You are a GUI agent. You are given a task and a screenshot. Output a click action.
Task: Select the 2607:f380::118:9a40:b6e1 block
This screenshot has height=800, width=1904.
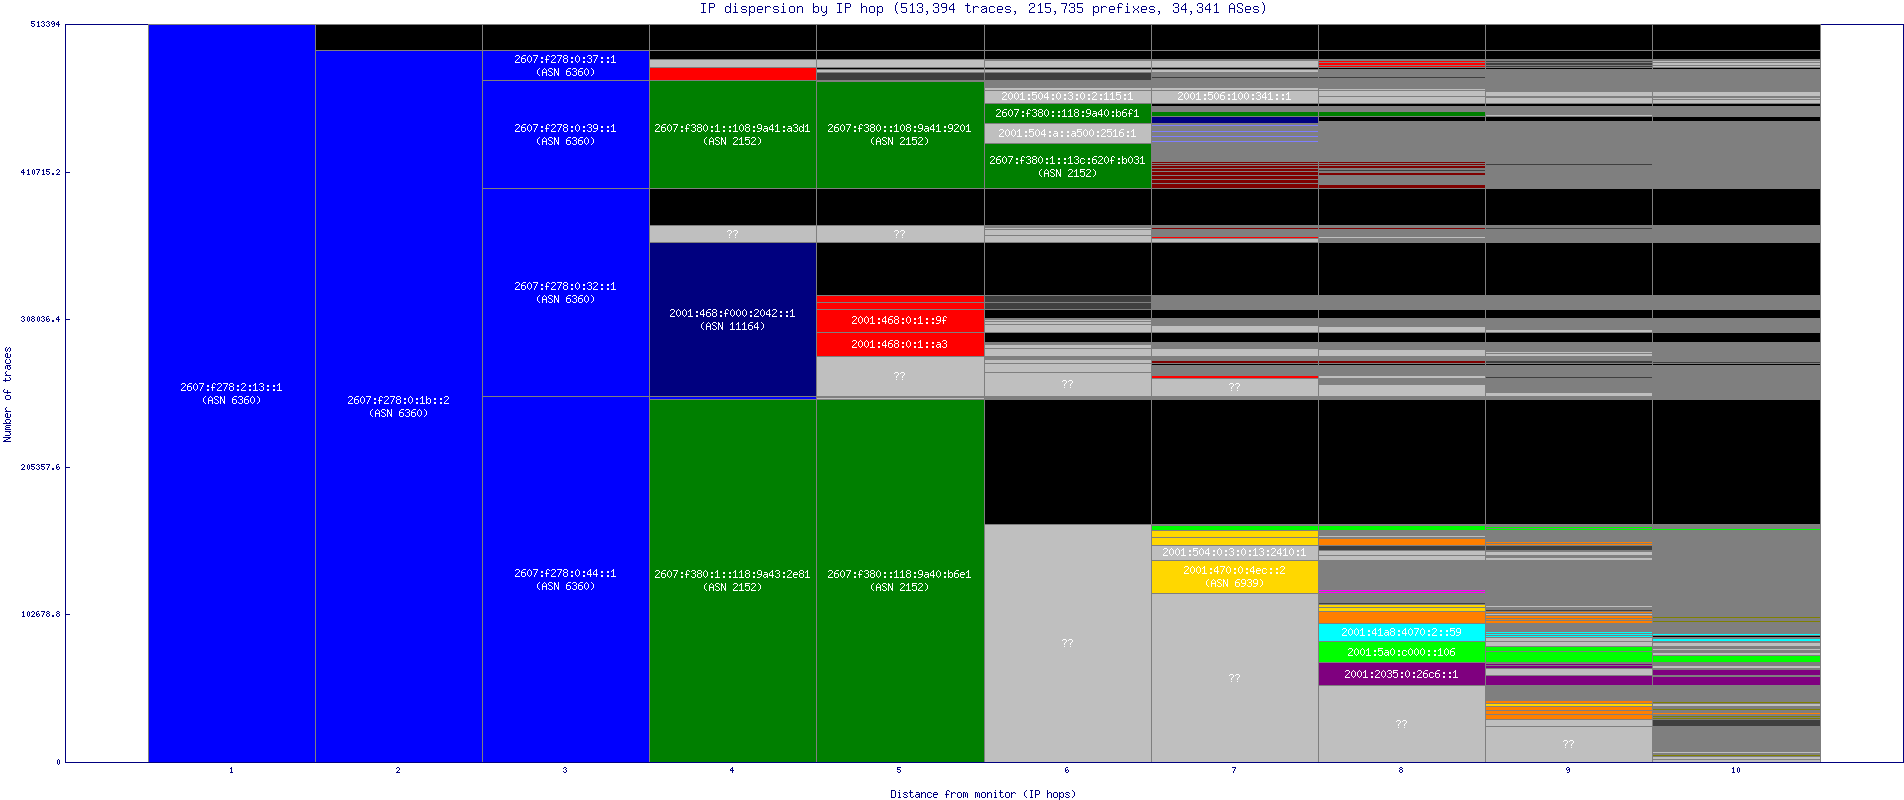coord(900,580)
